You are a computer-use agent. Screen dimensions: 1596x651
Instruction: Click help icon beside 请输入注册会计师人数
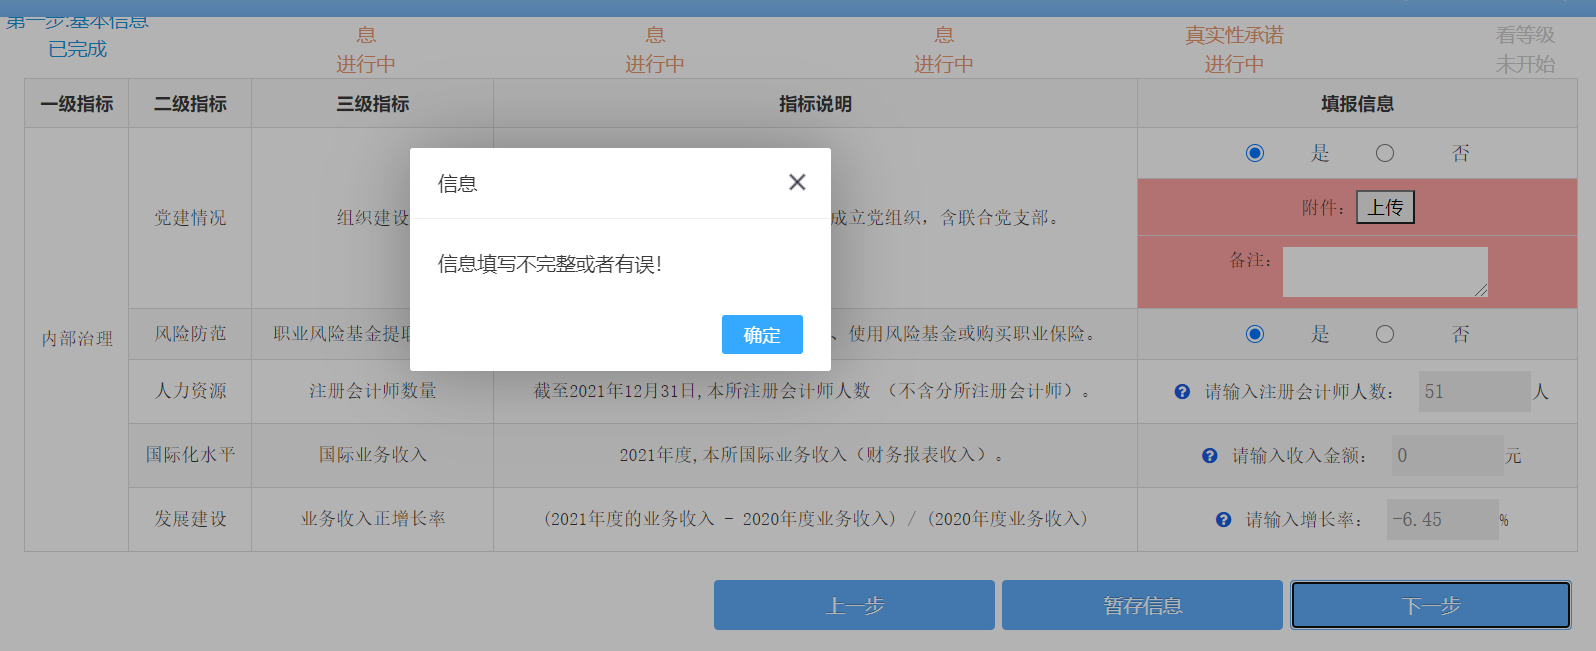[1182, 392]
